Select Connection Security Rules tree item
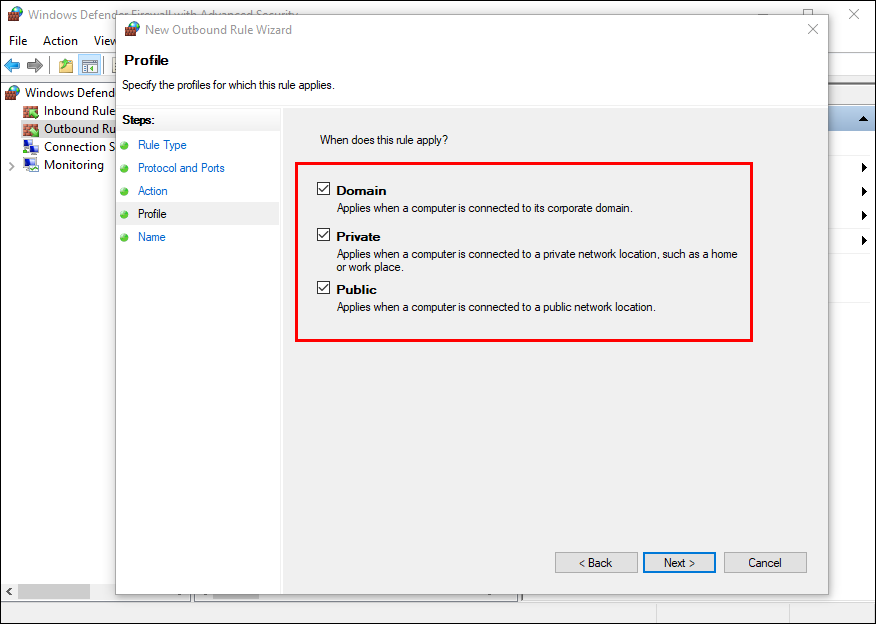This screenshot has width=876, height=624. (79, 146)
